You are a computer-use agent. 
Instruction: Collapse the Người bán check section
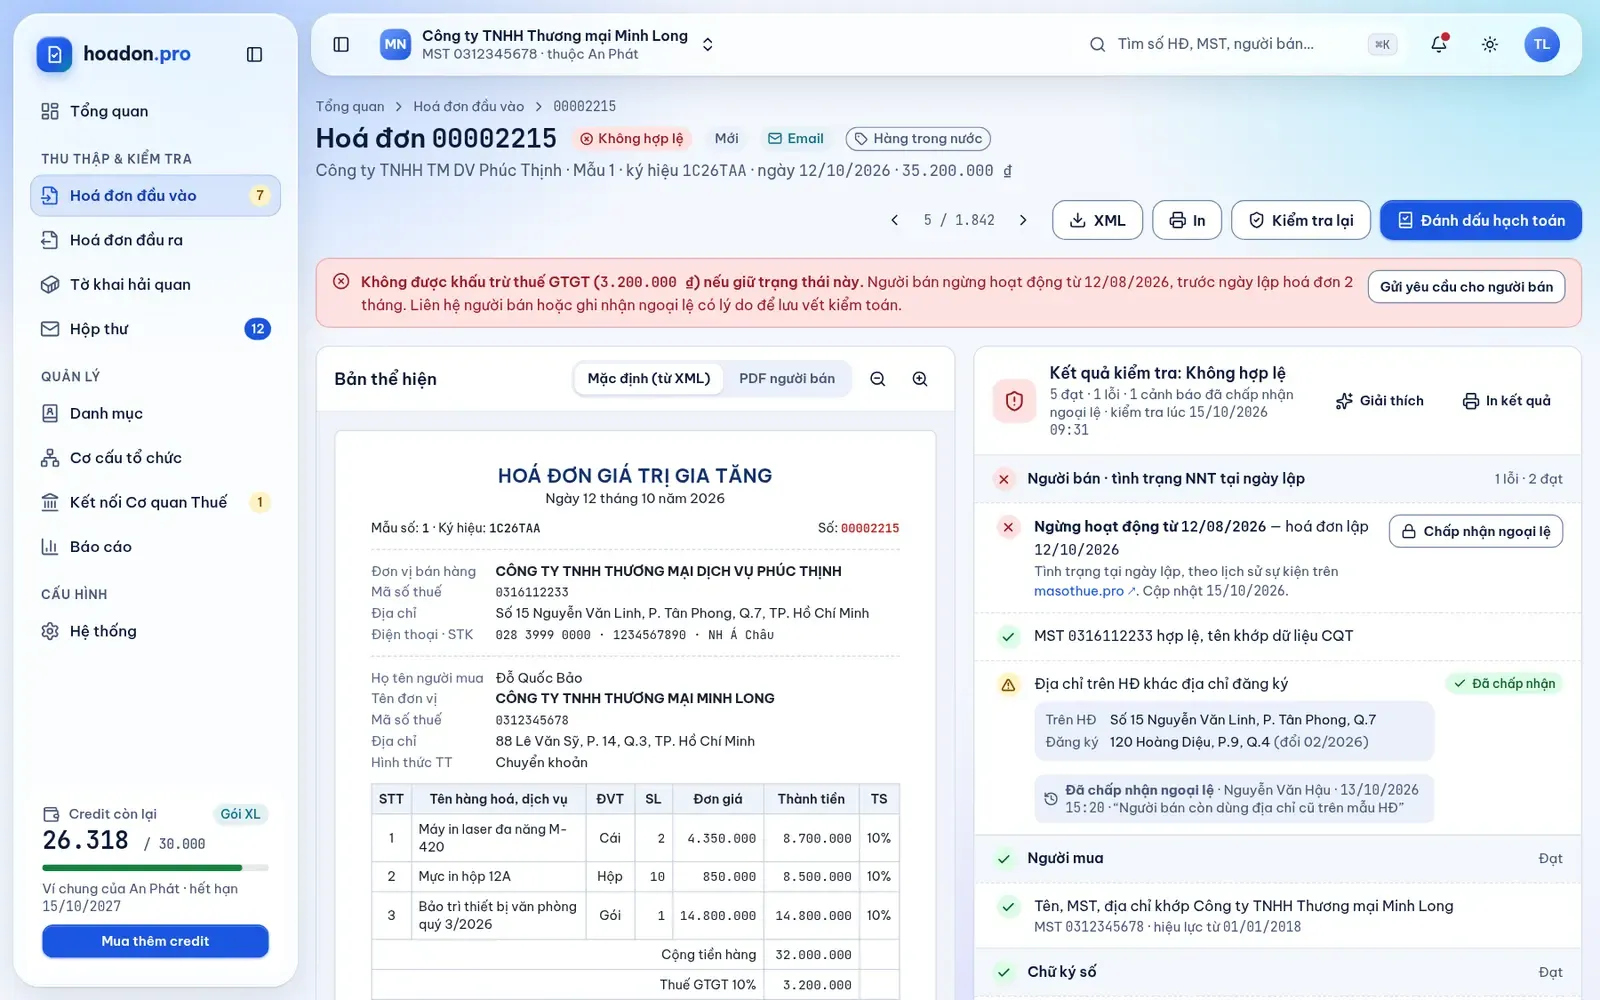click(1277, 479)
